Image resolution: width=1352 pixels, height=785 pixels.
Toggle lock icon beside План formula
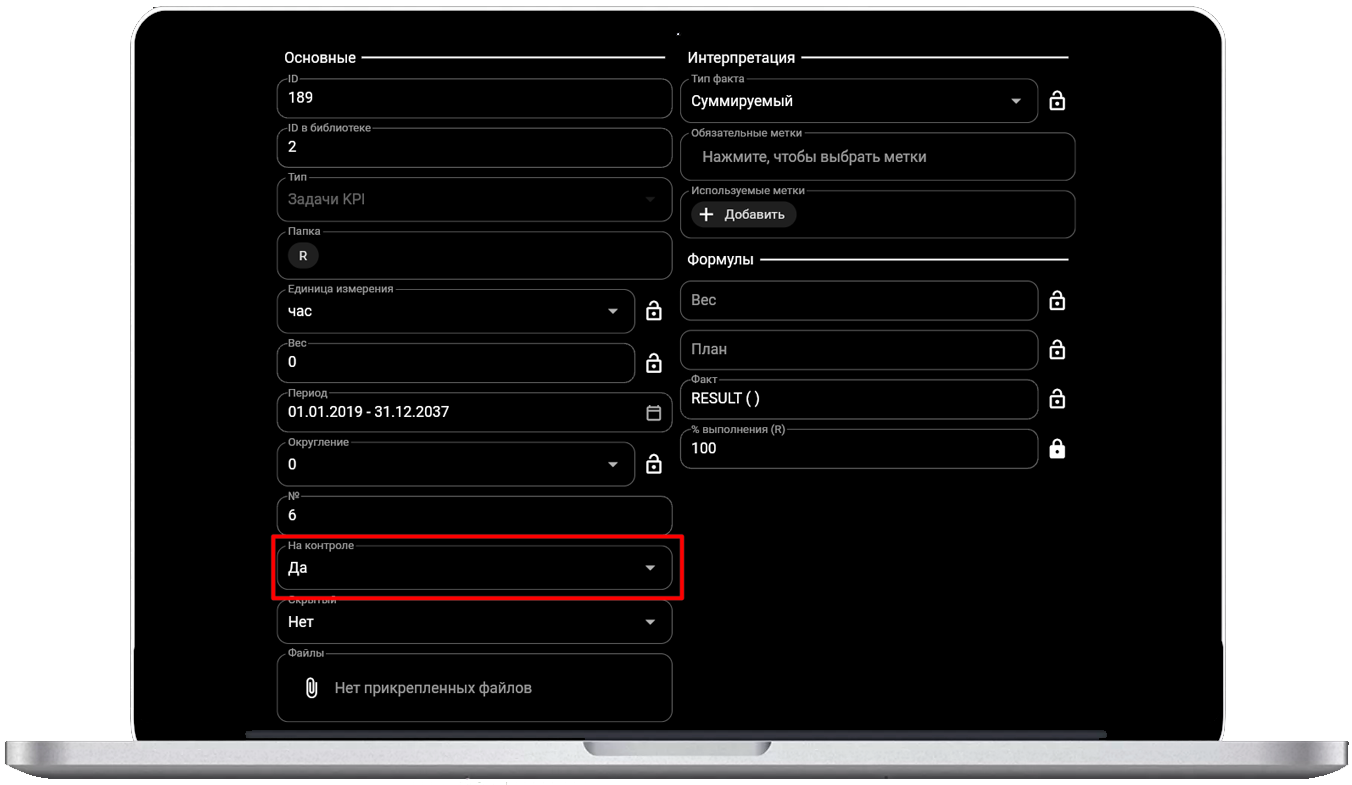click(1057, 350)
